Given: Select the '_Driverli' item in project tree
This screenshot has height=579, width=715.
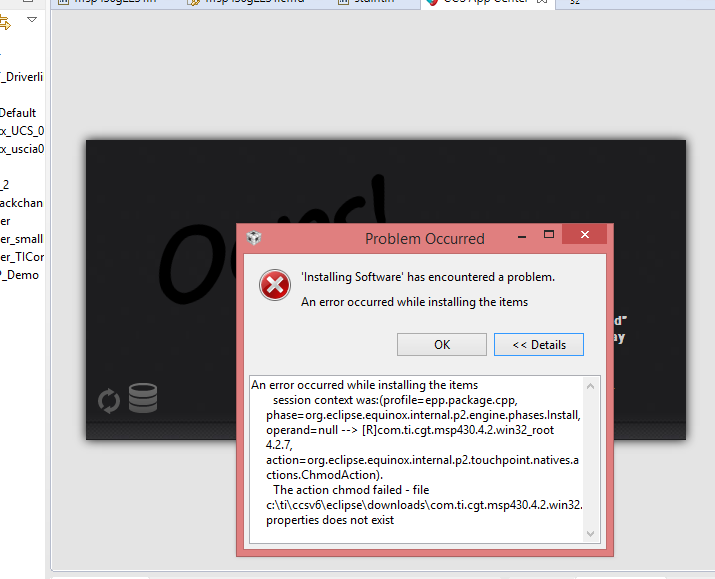Looking at the screenshot, I should coord(21,77).
